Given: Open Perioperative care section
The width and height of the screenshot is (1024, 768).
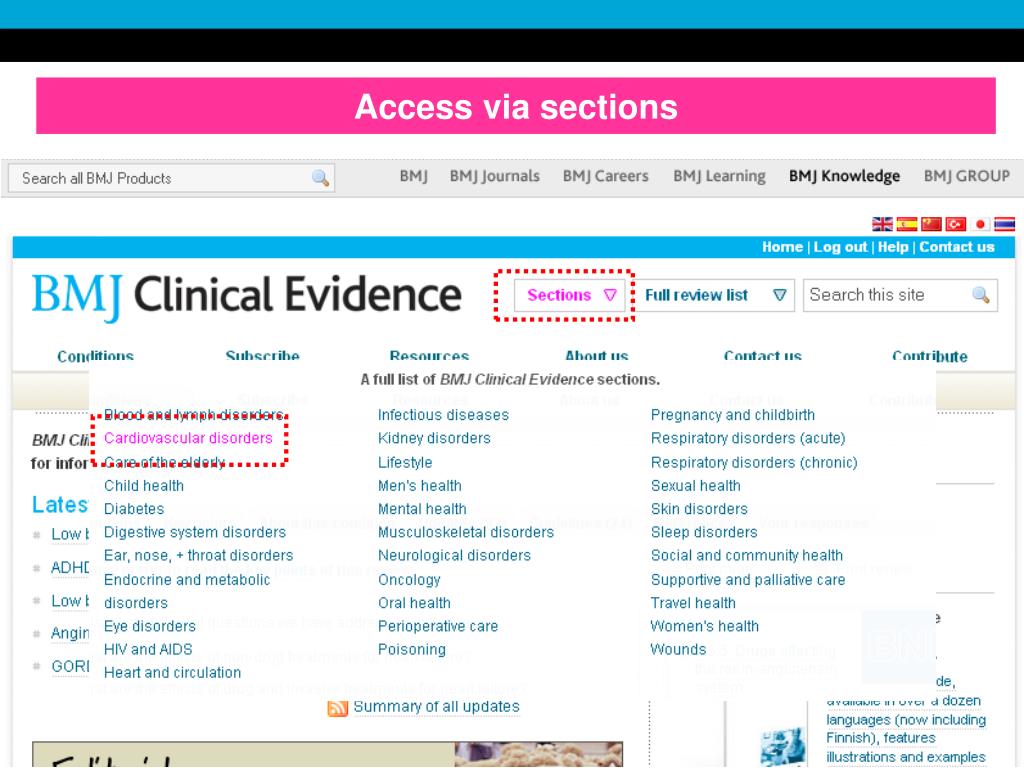Looking at the screenshot, I should pos(438,626).
